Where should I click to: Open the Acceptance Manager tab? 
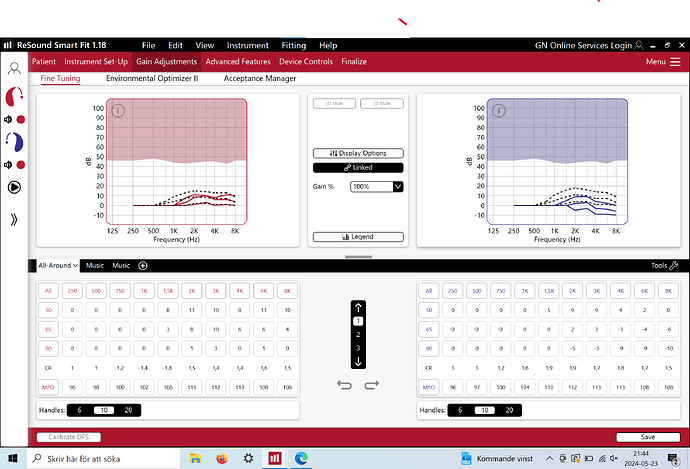[260, 78]
